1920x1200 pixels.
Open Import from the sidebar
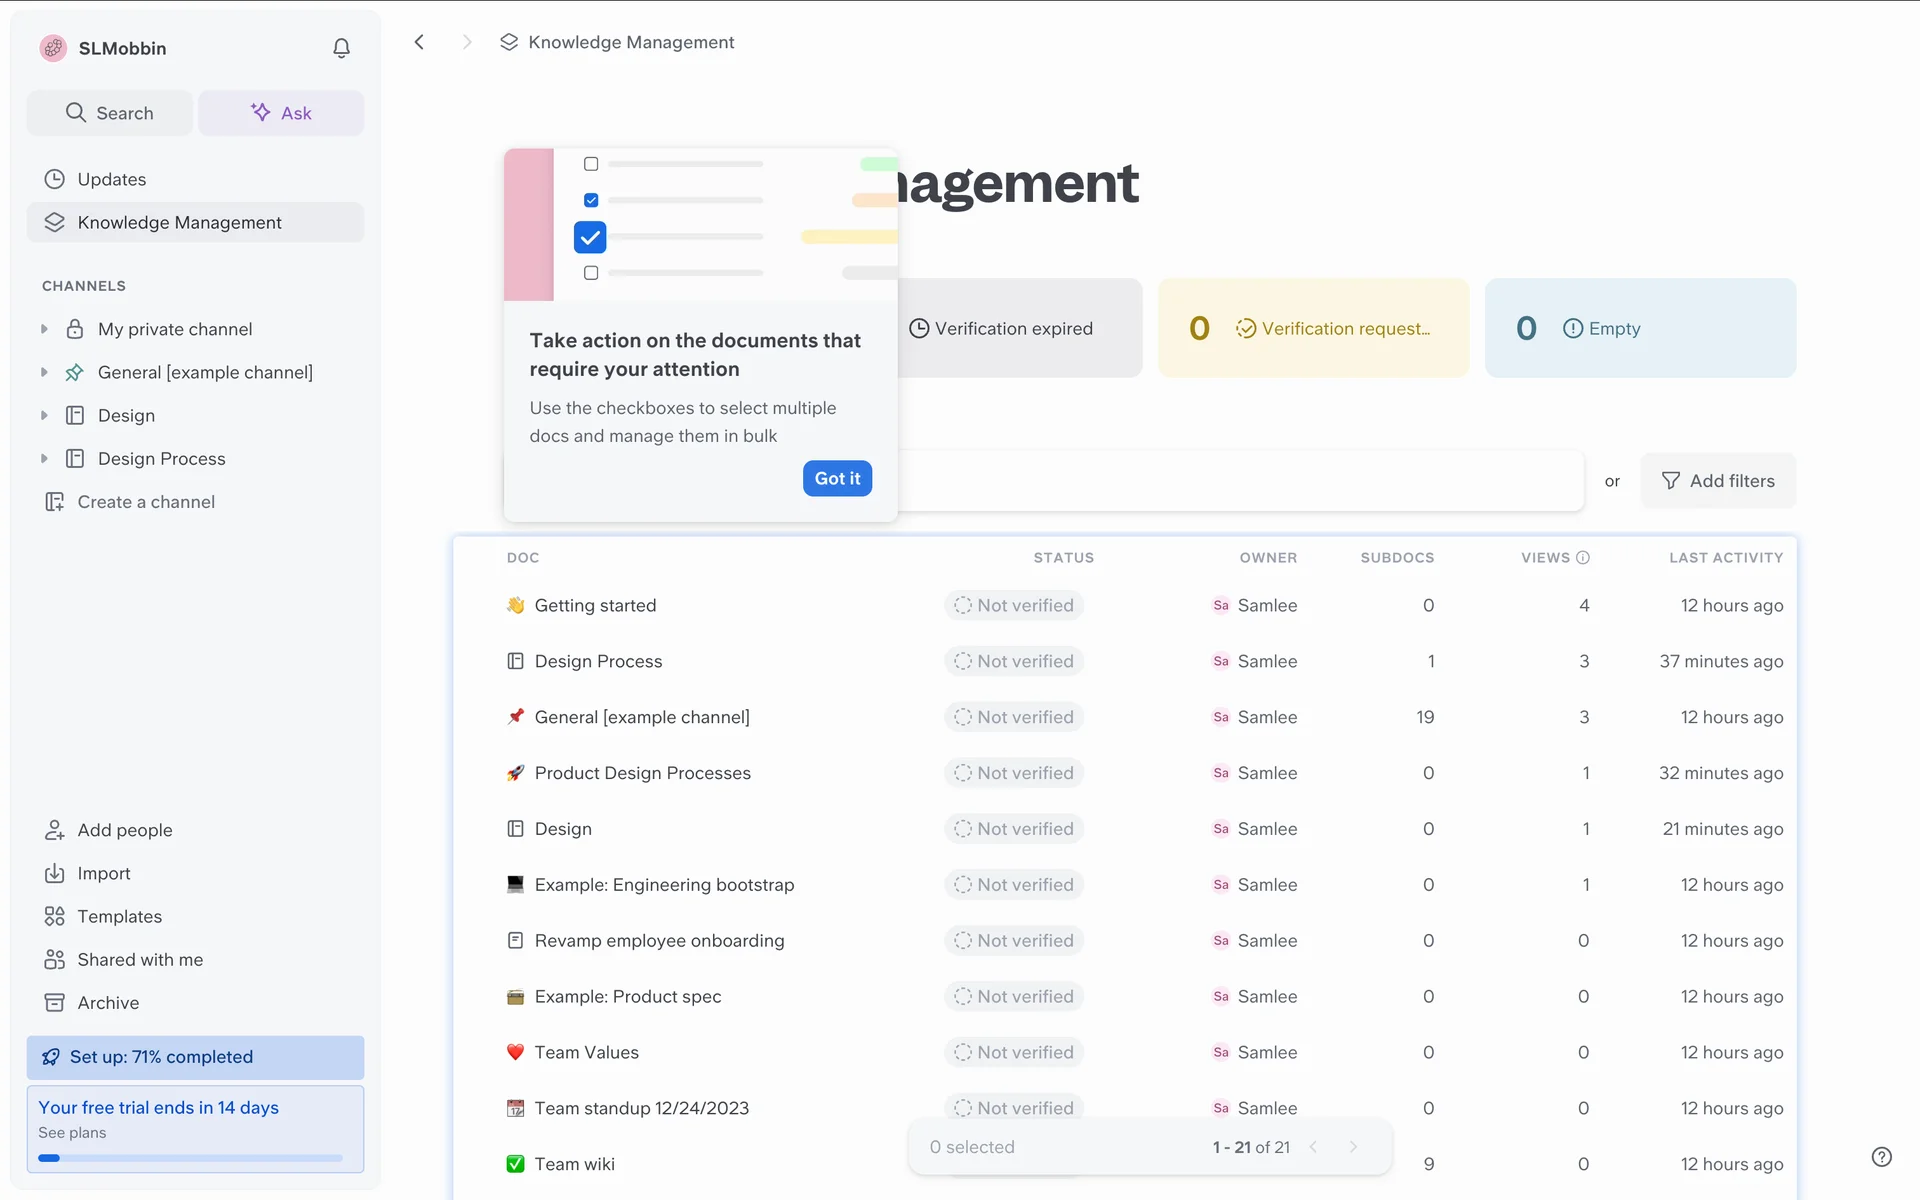click(x=104, y=873)
